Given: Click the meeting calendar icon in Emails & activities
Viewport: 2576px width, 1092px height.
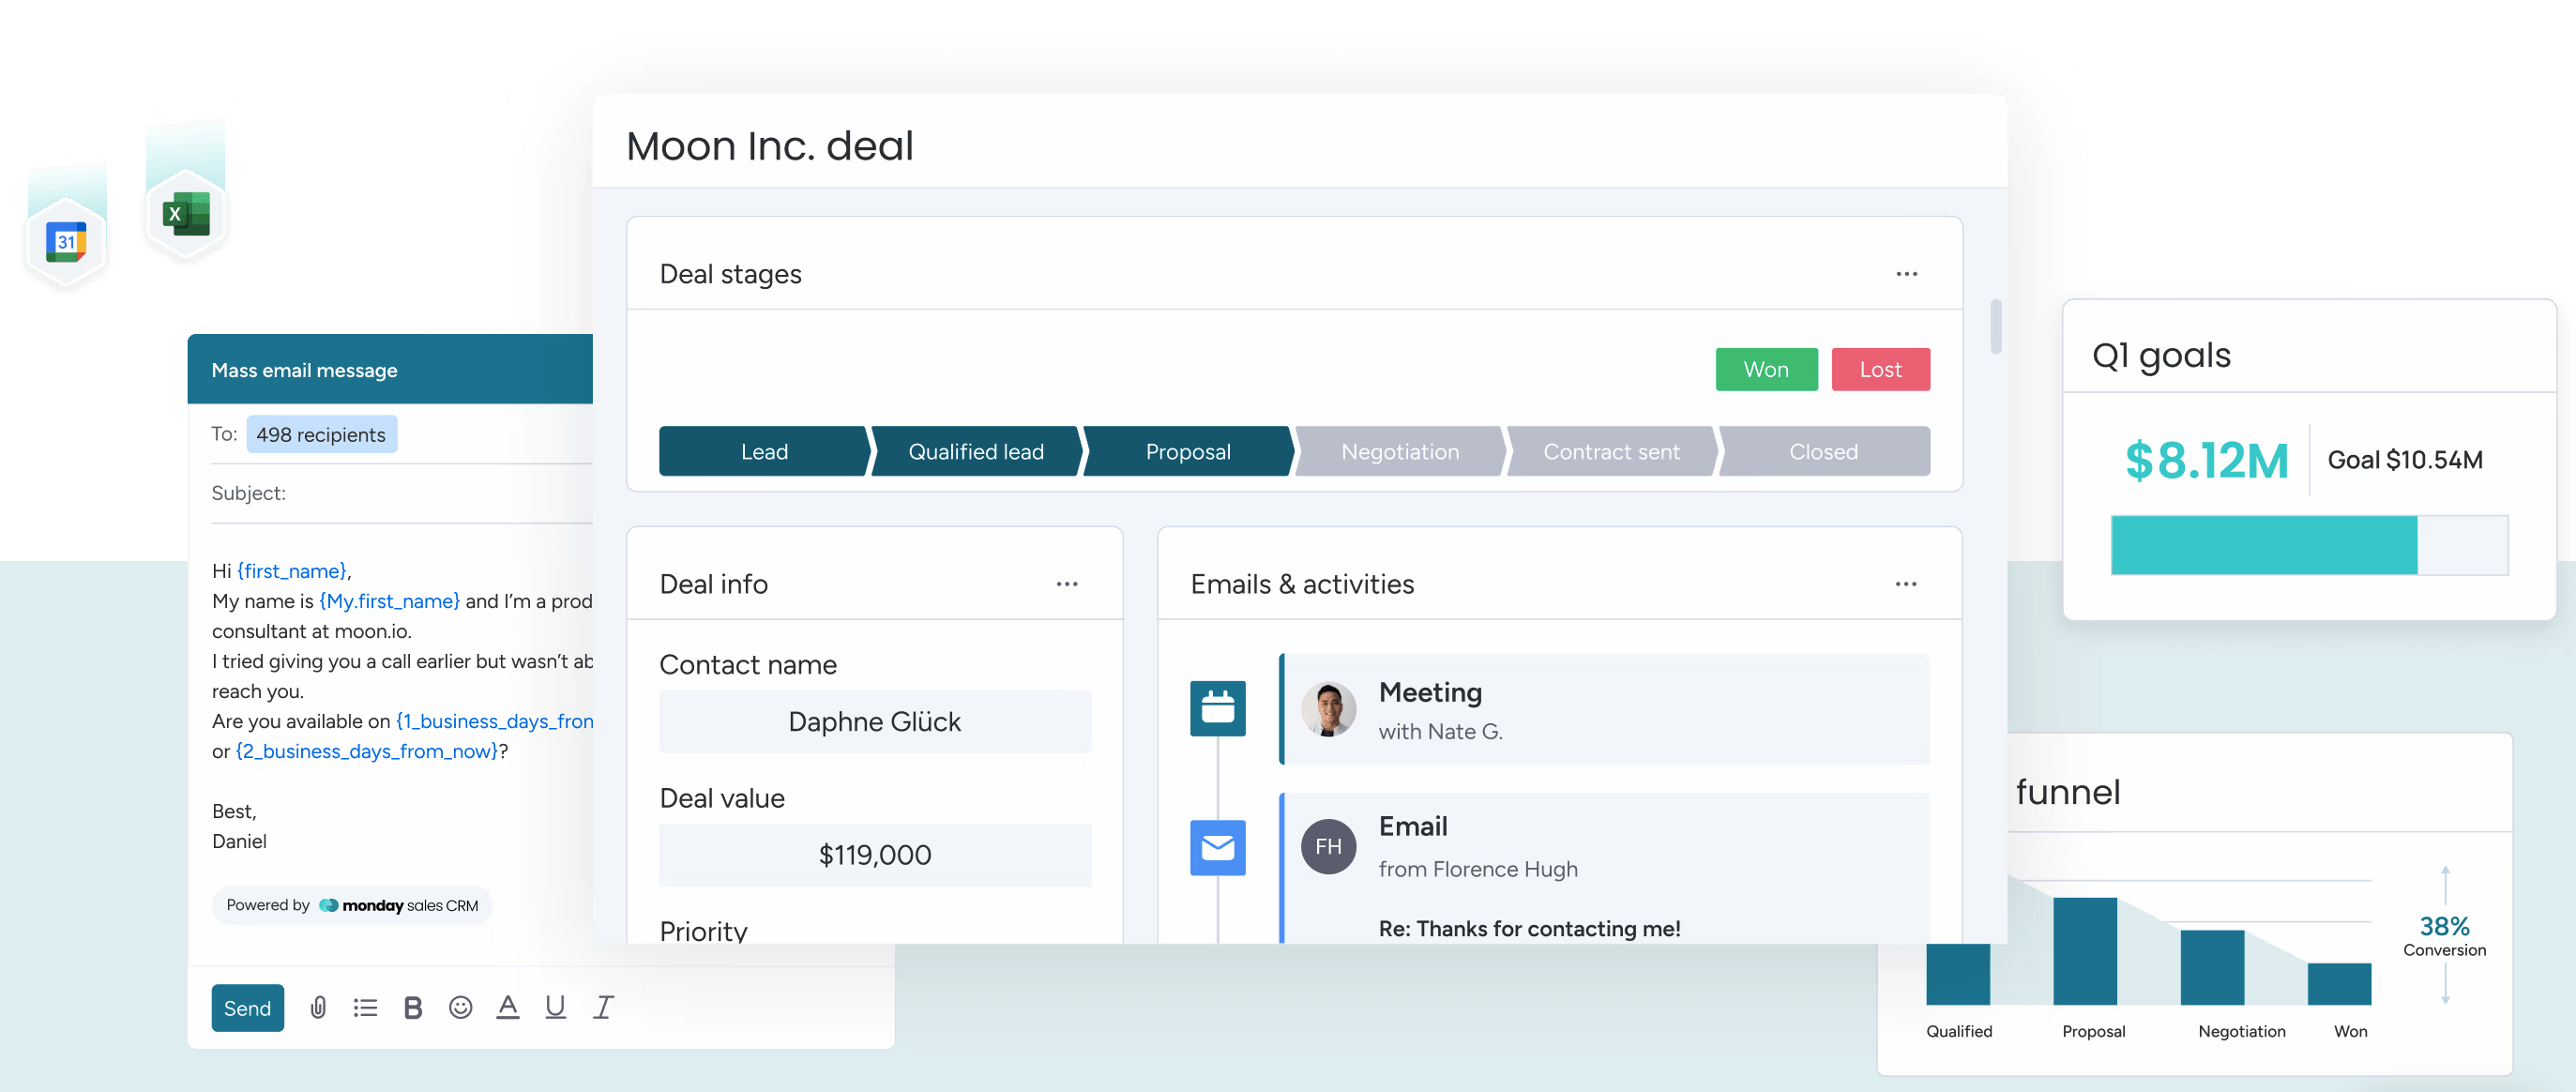Looking at the screenshot, I should click(1217, 707).
